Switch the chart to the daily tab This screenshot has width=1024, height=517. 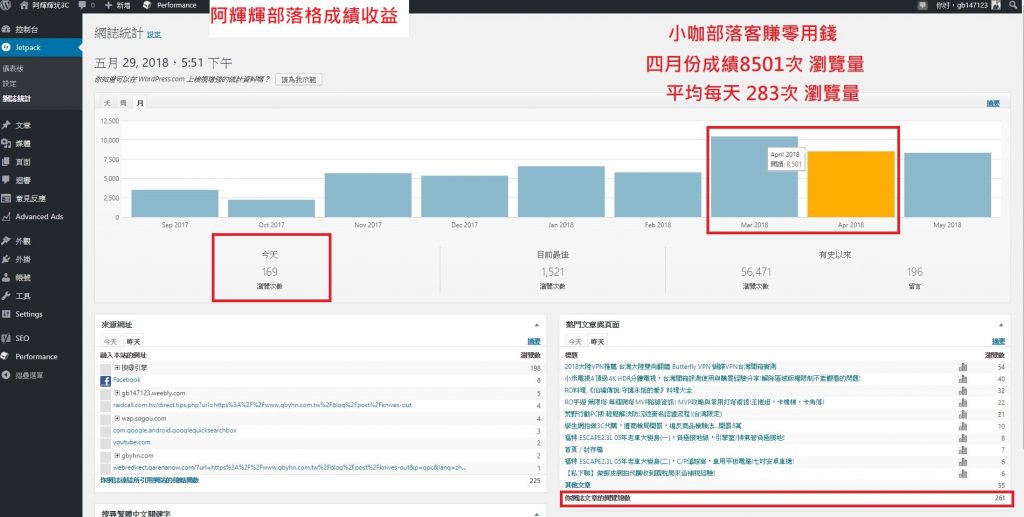[x=108, y=103]
